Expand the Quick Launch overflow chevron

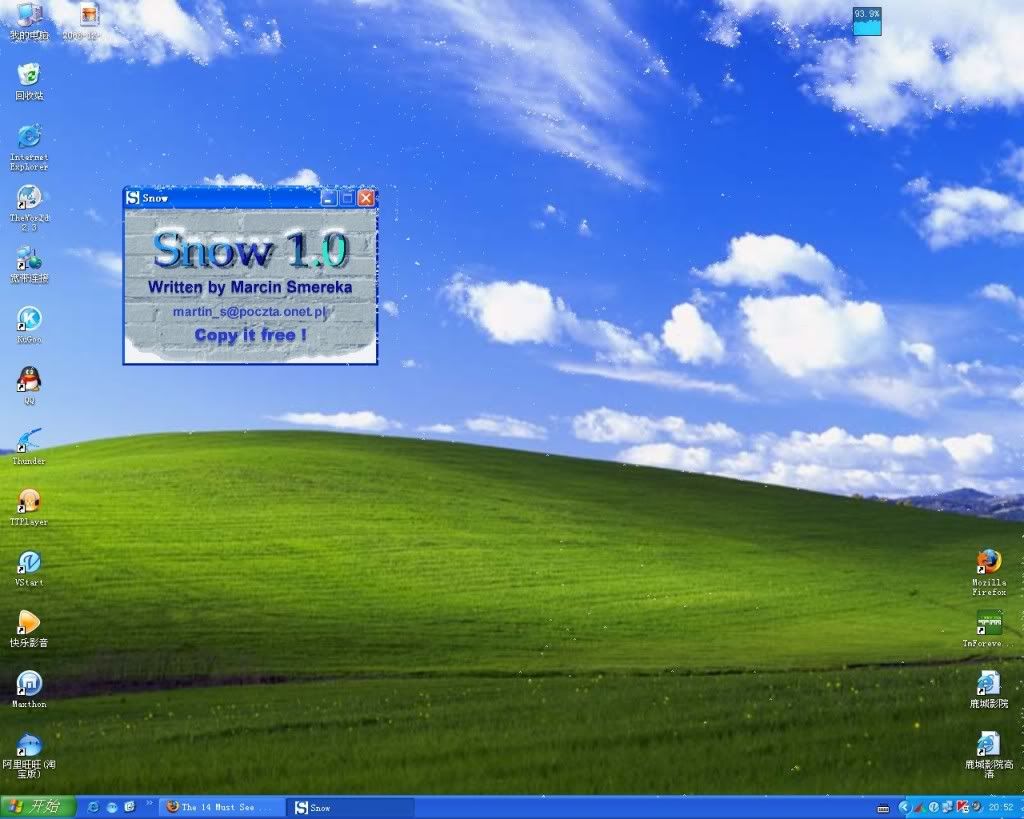(148, 804)
